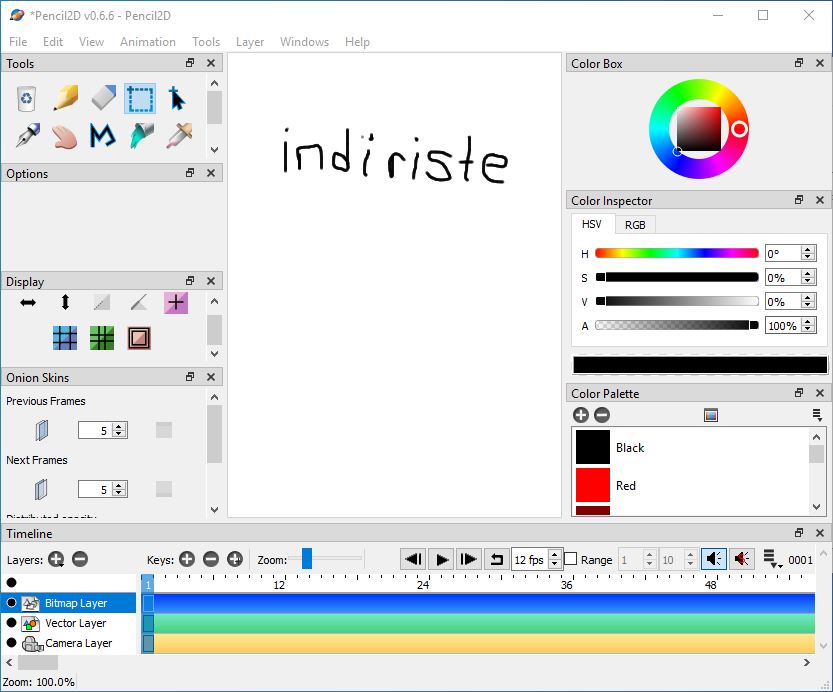
Task: Add a new keyframe
Action: [x=186, y=559]
